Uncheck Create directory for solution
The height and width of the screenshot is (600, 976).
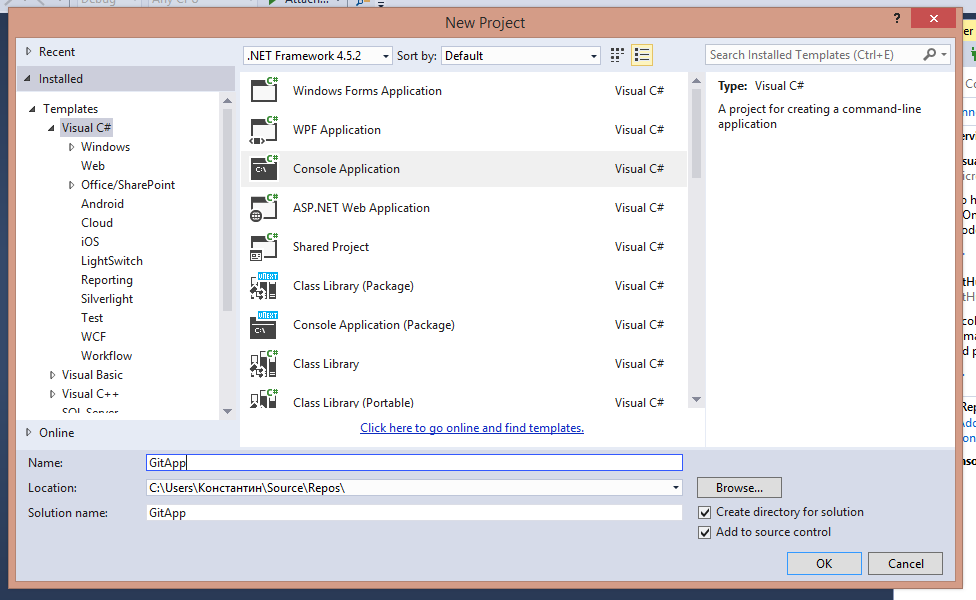[x=705, y=512]
